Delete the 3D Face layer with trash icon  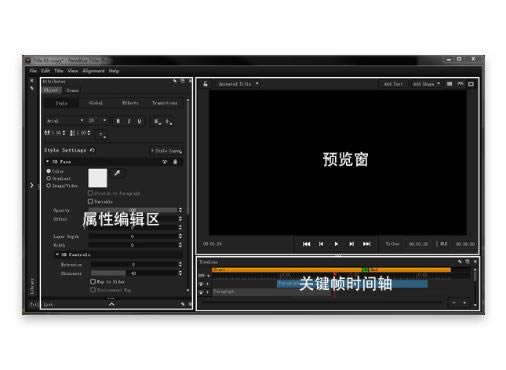pos(175,162)
